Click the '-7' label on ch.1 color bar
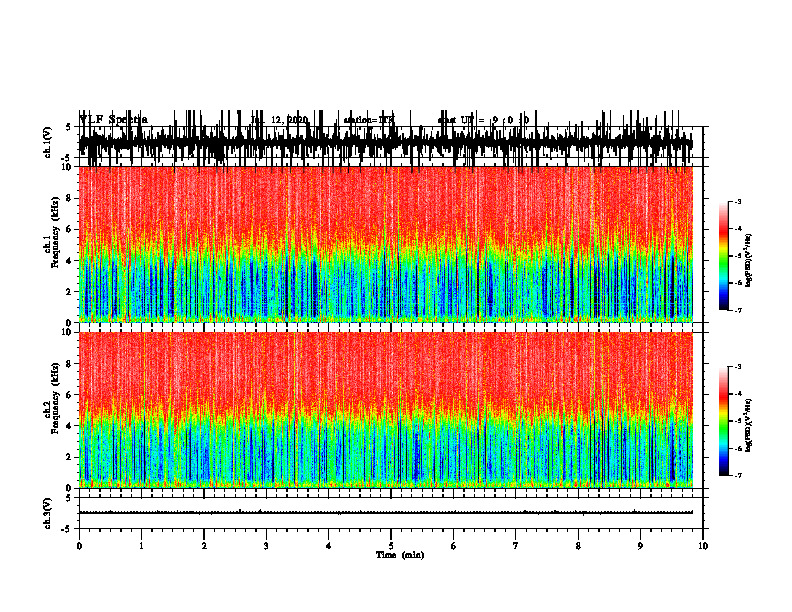Image resolution: width=792 pixels, height=612 pixels. (737, 310)
